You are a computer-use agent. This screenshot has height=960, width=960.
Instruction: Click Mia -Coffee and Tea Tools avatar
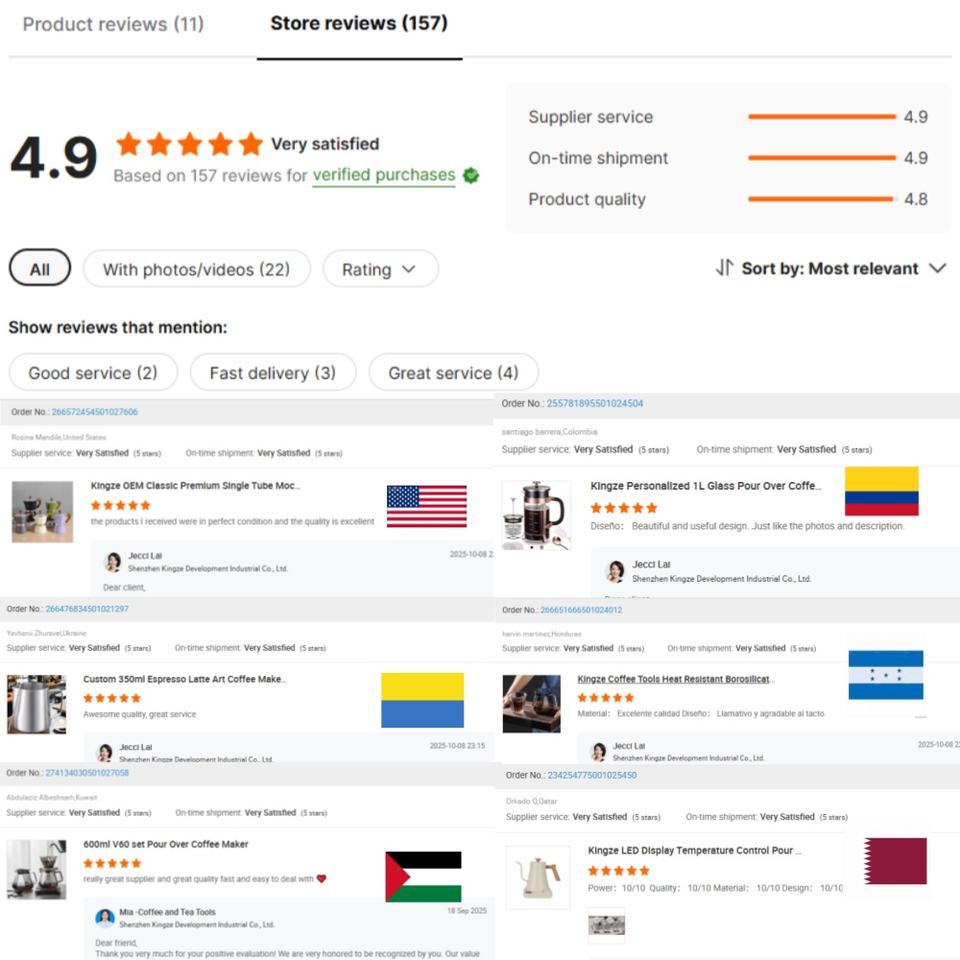click(x=105, y=918)
